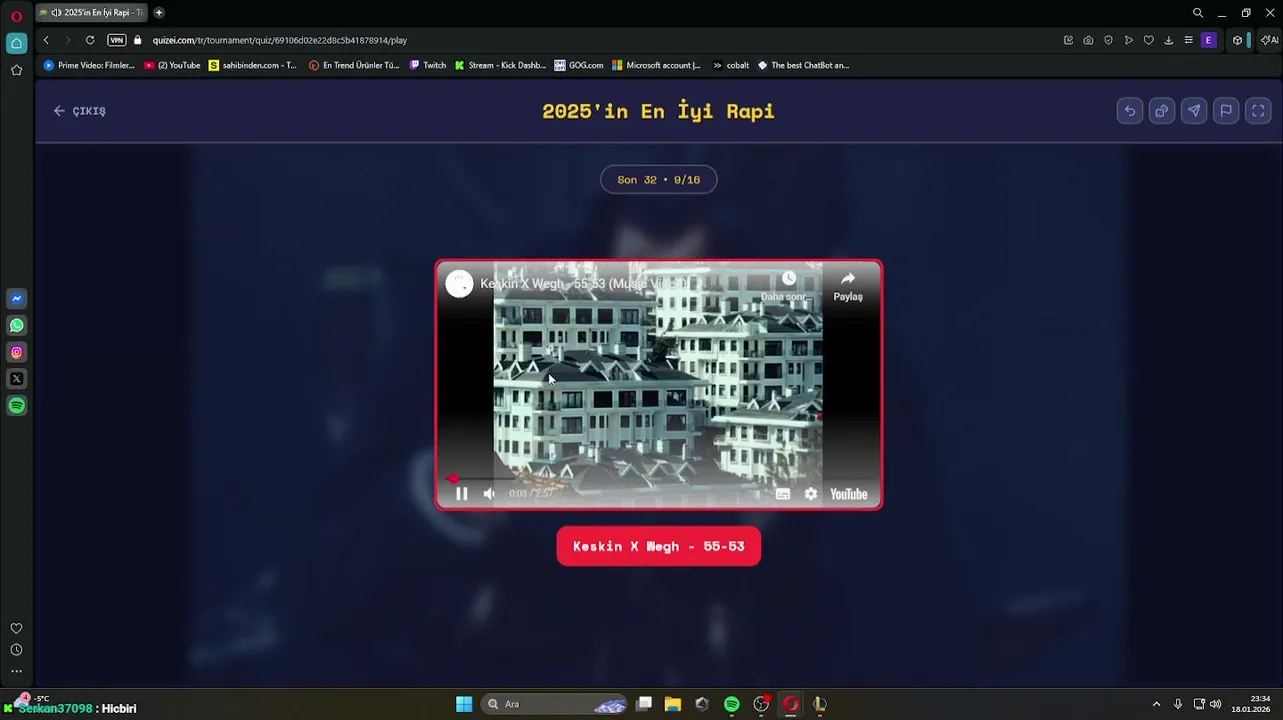The height and width of the screenshot is (720, 1283).
Task: Open the edit page icon in address bar
Action: click(1068, 40)
